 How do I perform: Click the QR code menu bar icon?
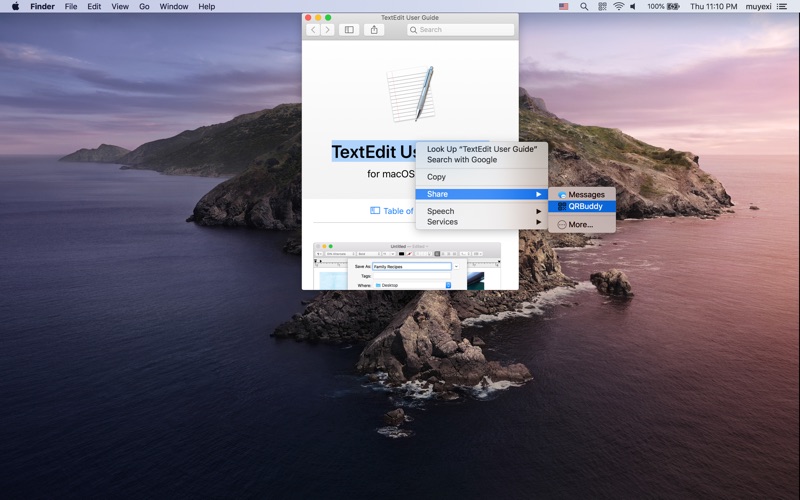(602, 6)
